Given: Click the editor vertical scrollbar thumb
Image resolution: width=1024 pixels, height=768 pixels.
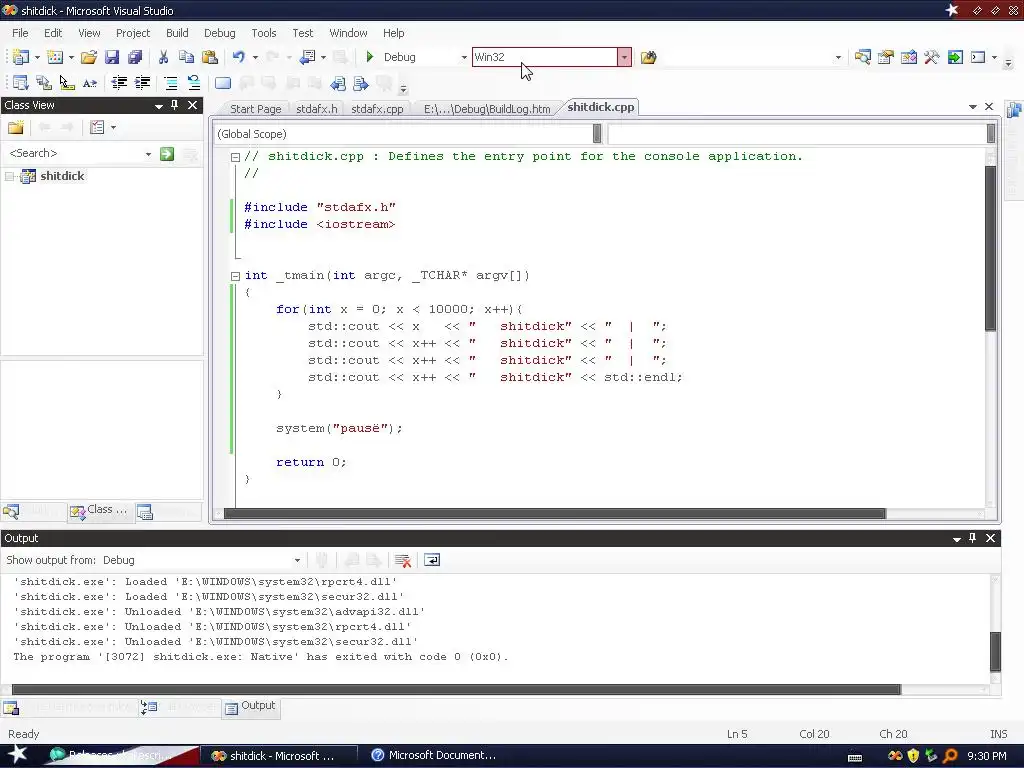Looking at the screenshot, I should (x=990, y=248).
